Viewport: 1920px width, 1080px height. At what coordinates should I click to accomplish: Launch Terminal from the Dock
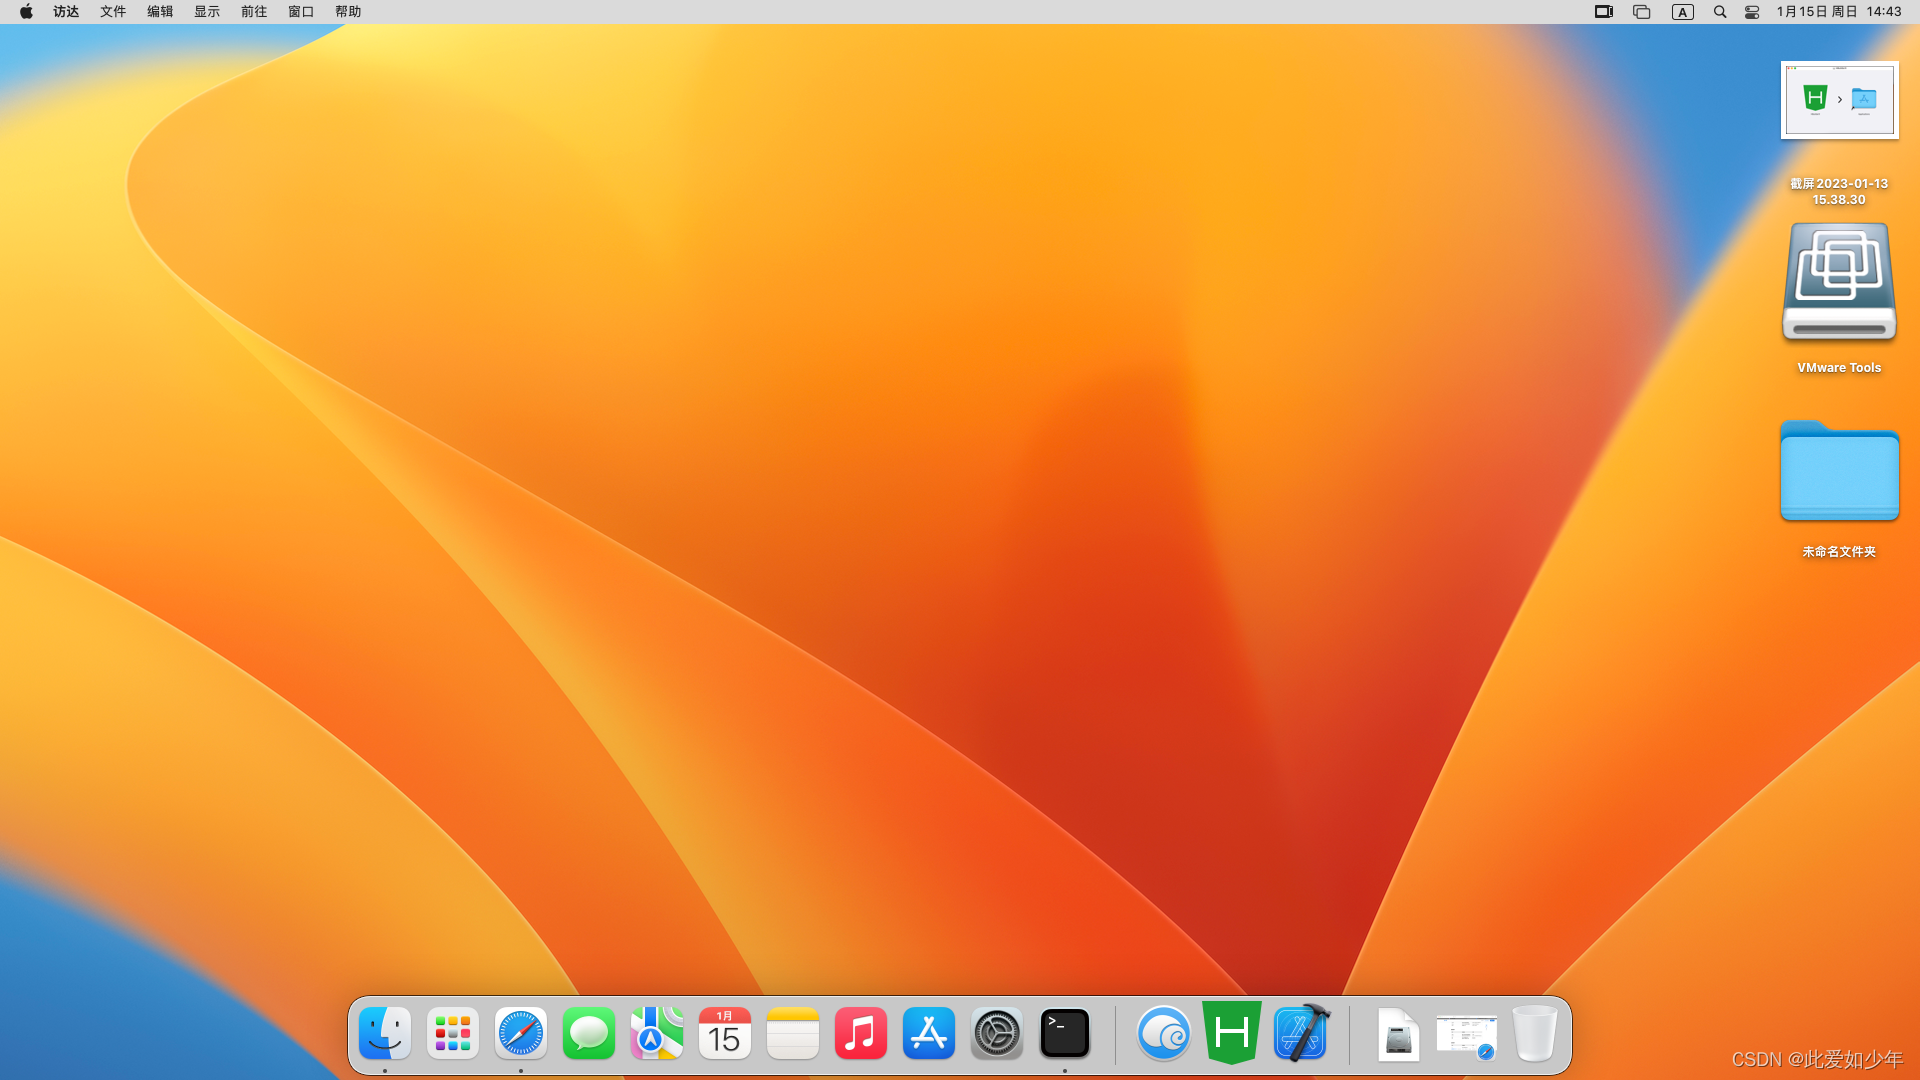click(1065, 1033)
